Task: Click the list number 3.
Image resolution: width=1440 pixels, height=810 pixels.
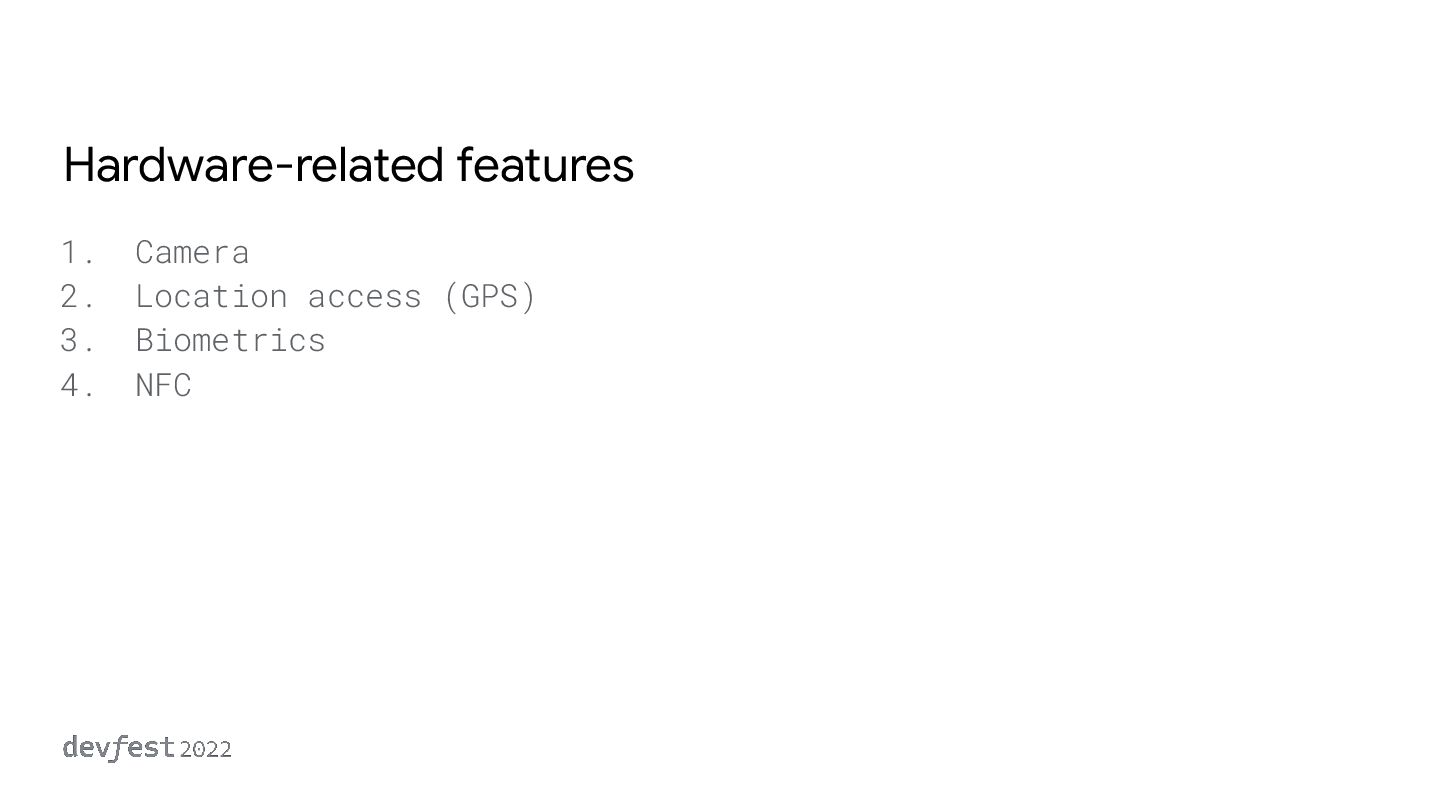Action: (x=73, y=340)
